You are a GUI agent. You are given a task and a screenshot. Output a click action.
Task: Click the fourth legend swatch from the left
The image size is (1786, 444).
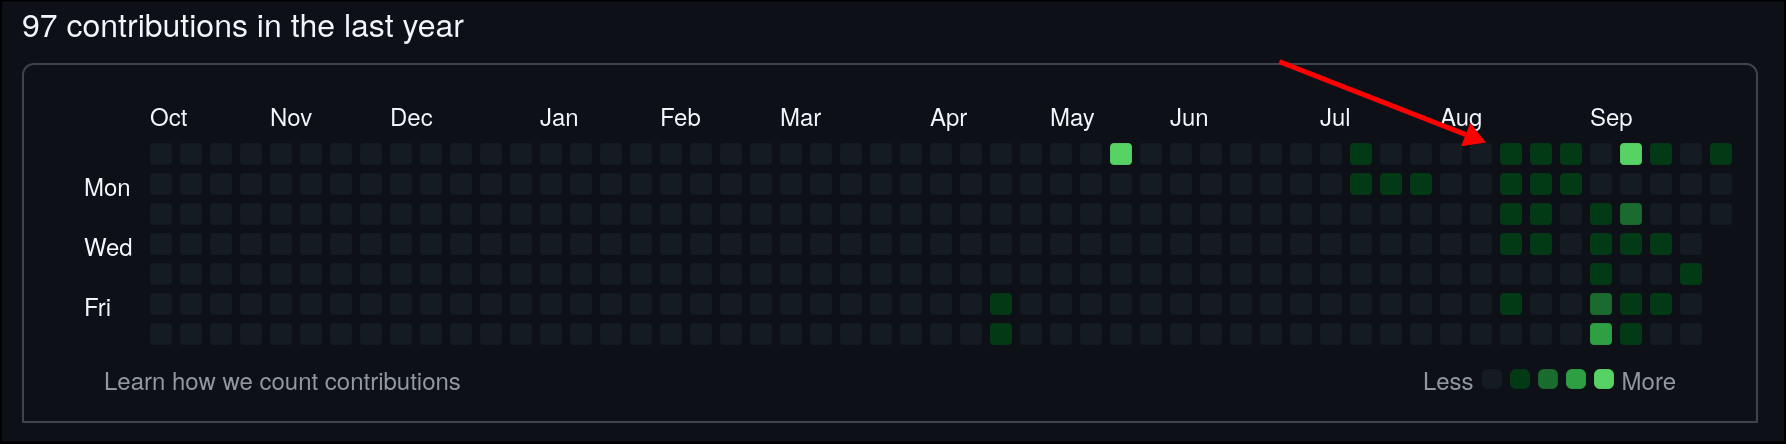pyautogui.click(x=1576, y=379)
